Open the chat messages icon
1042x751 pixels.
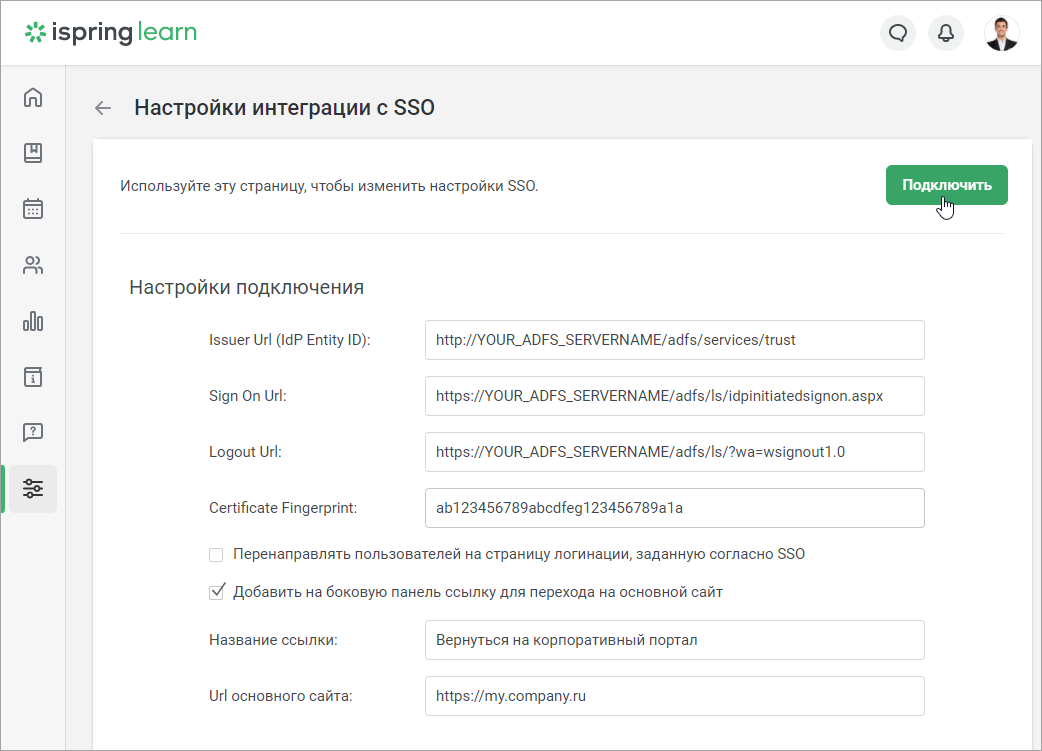tap(898, 33)
